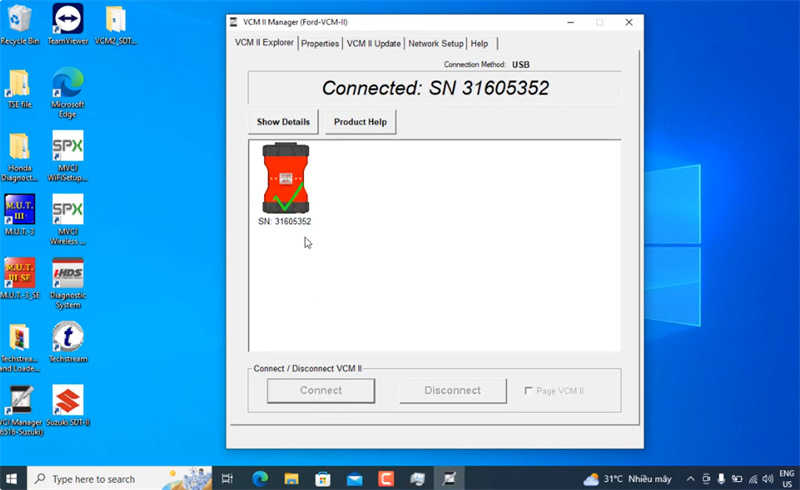Open Microsoft Store from taskbar
The image size is (800, 490).
pos(322,479)
